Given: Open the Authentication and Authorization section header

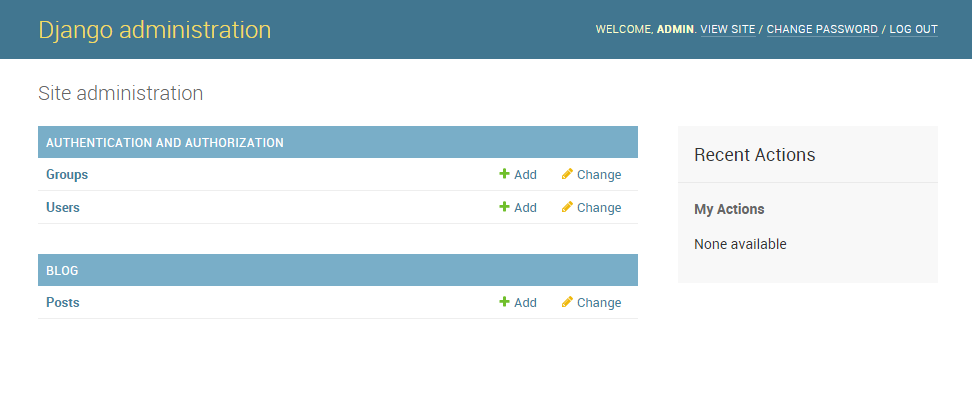Looking at the screenshot, I should click(x=165, y=143).
